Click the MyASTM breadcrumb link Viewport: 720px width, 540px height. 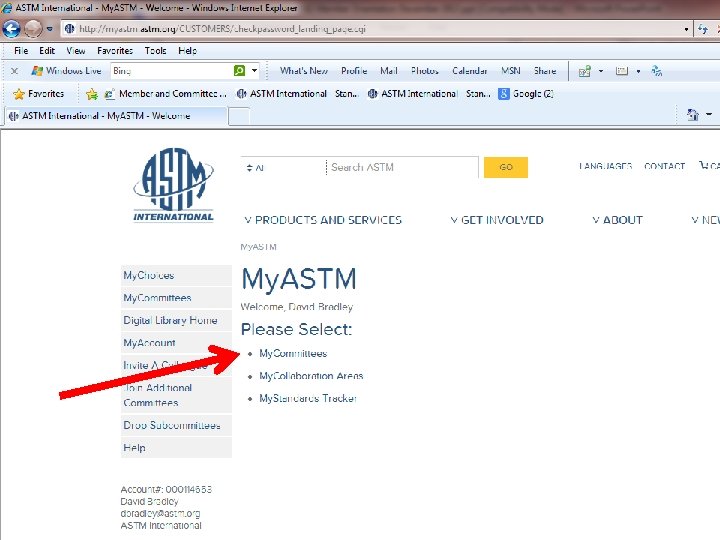(259, 247)
